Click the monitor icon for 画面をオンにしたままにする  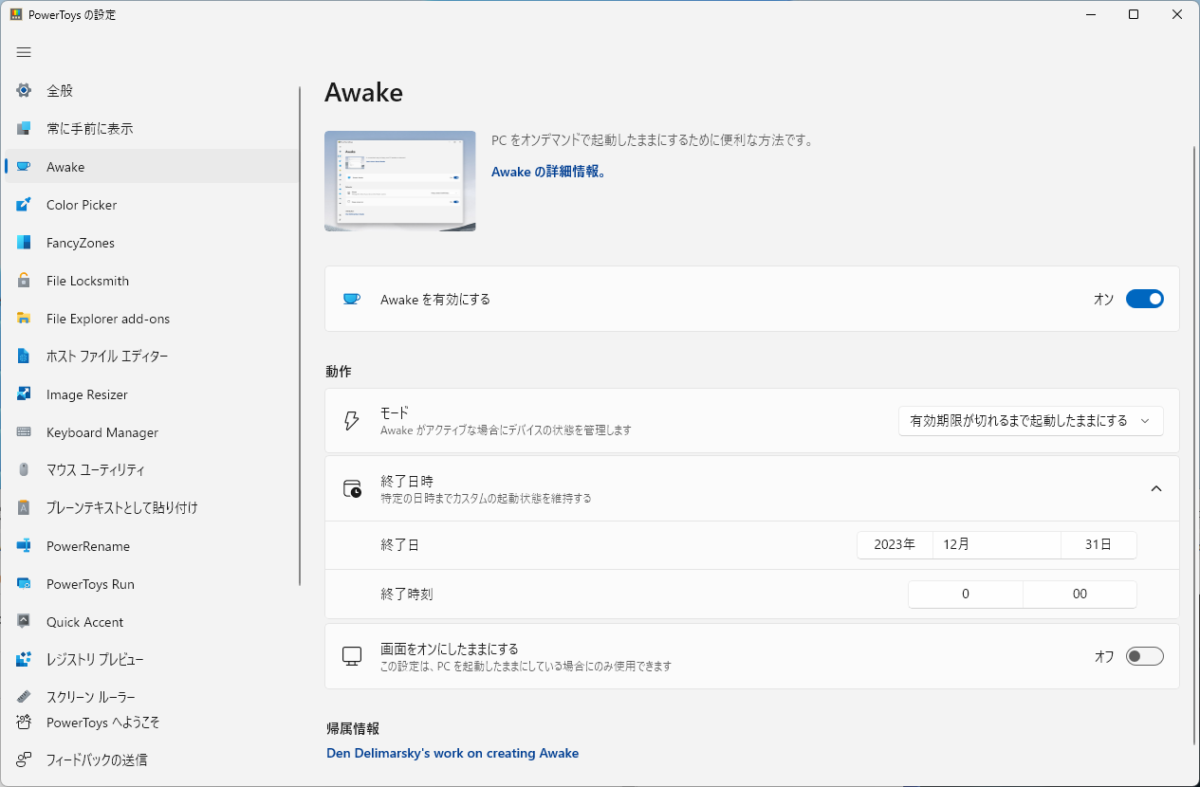click(x=352, y=656)
